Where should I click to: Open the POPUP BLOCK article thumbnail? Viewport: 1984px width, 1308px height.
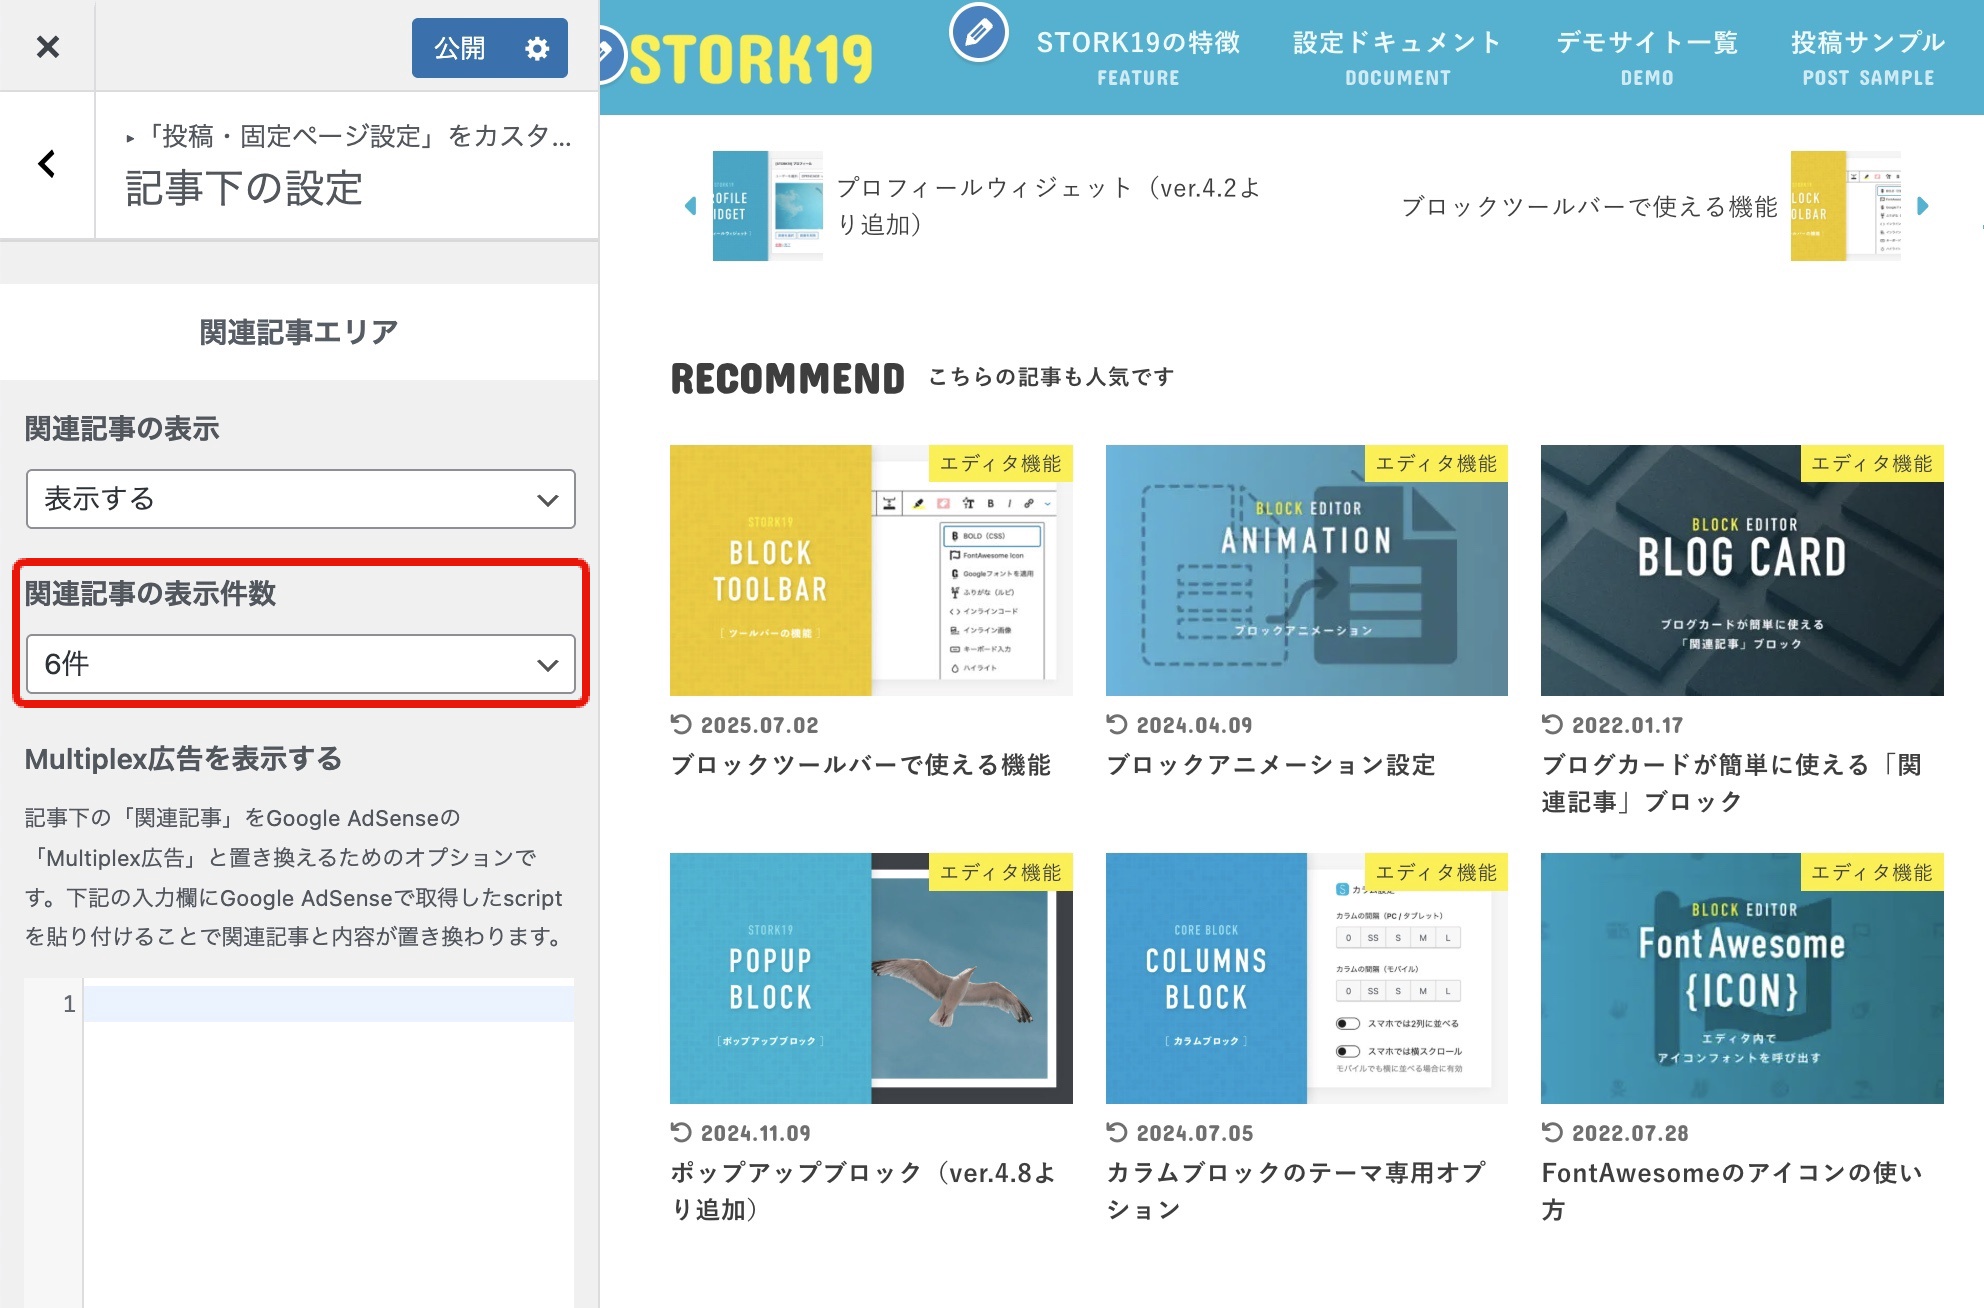click(870, 978)
